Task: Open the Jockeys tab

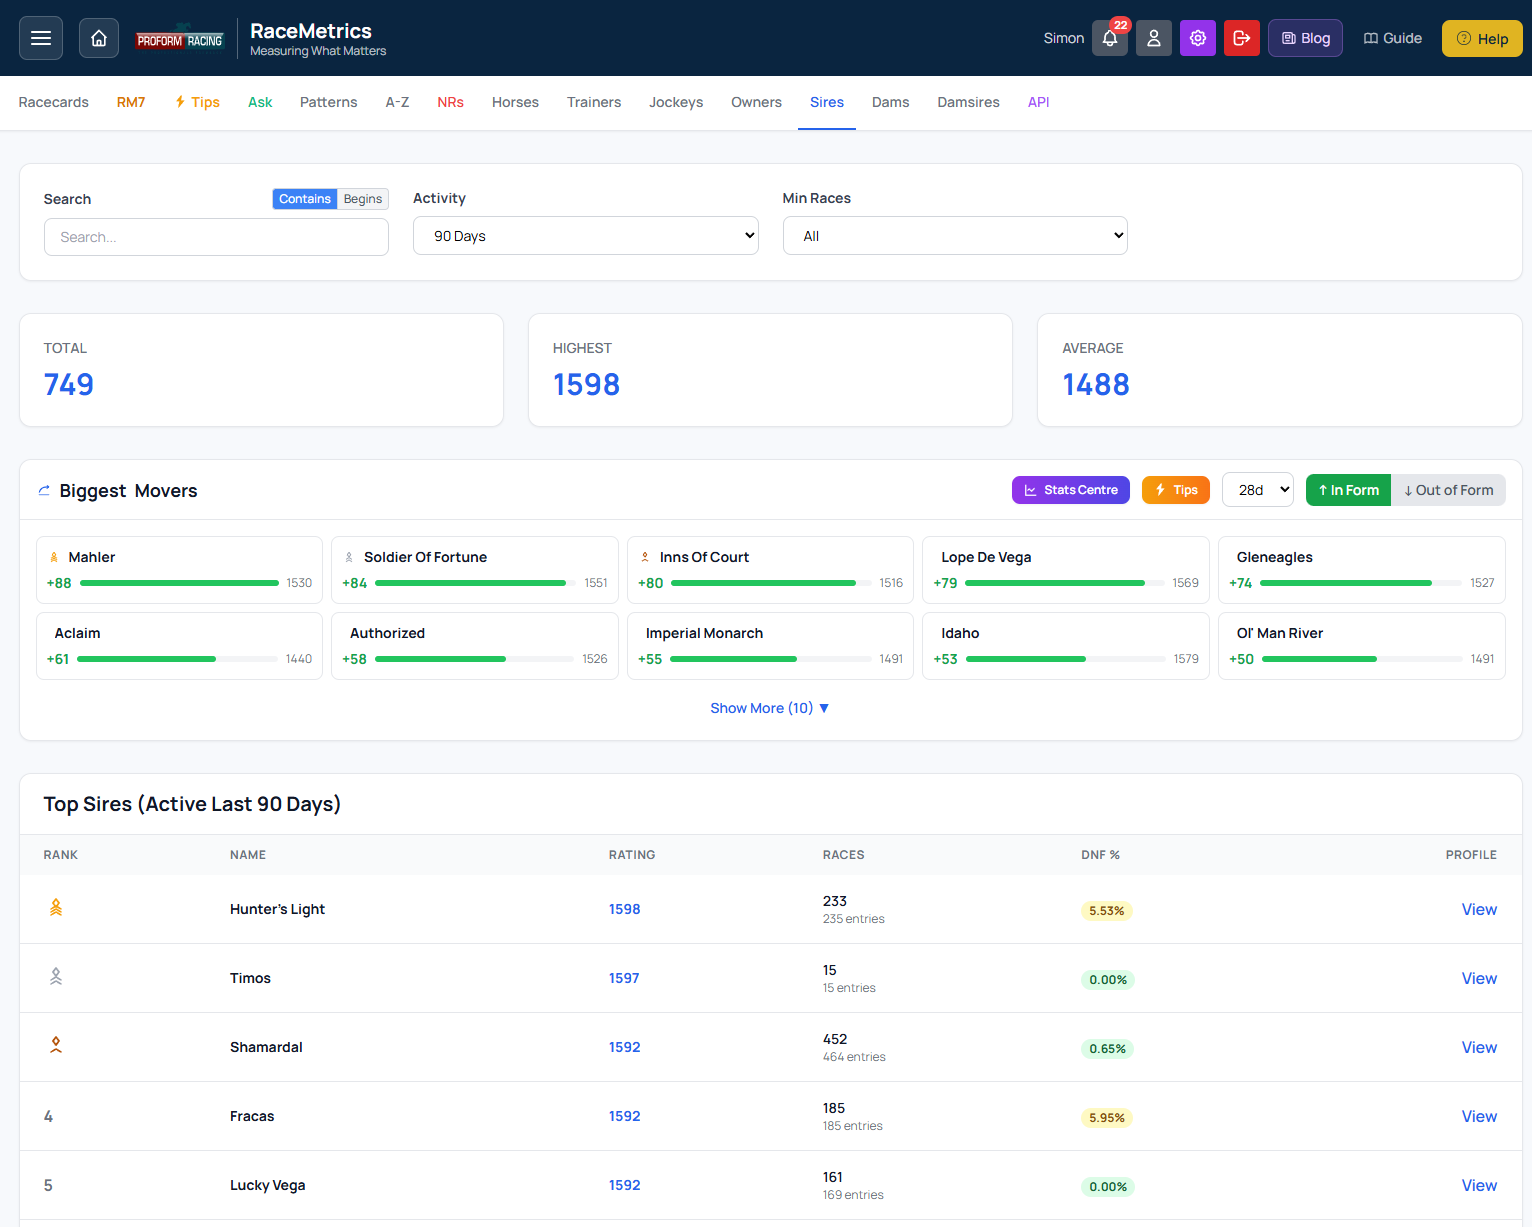Action: 676,102
